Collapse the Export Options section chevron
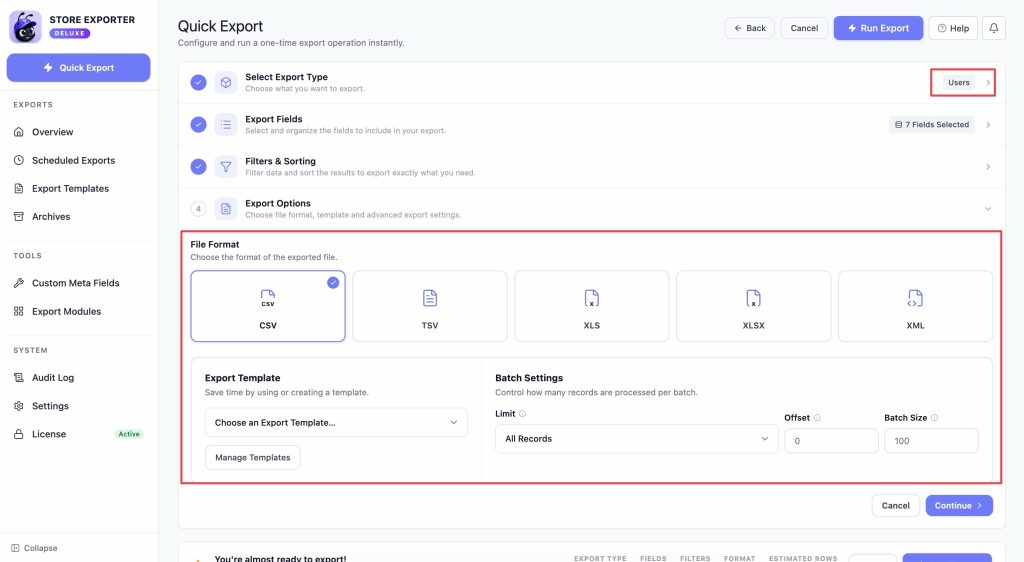The image size is (1024, 562). click(x=988, y=209)
